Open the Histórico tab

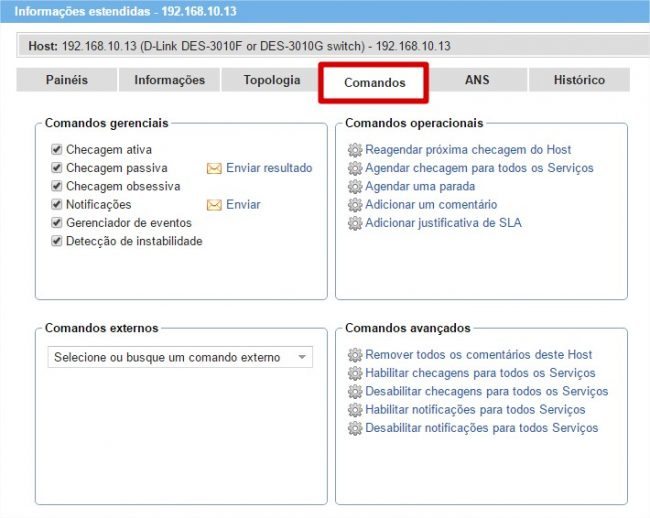click(x=578, y=80)
